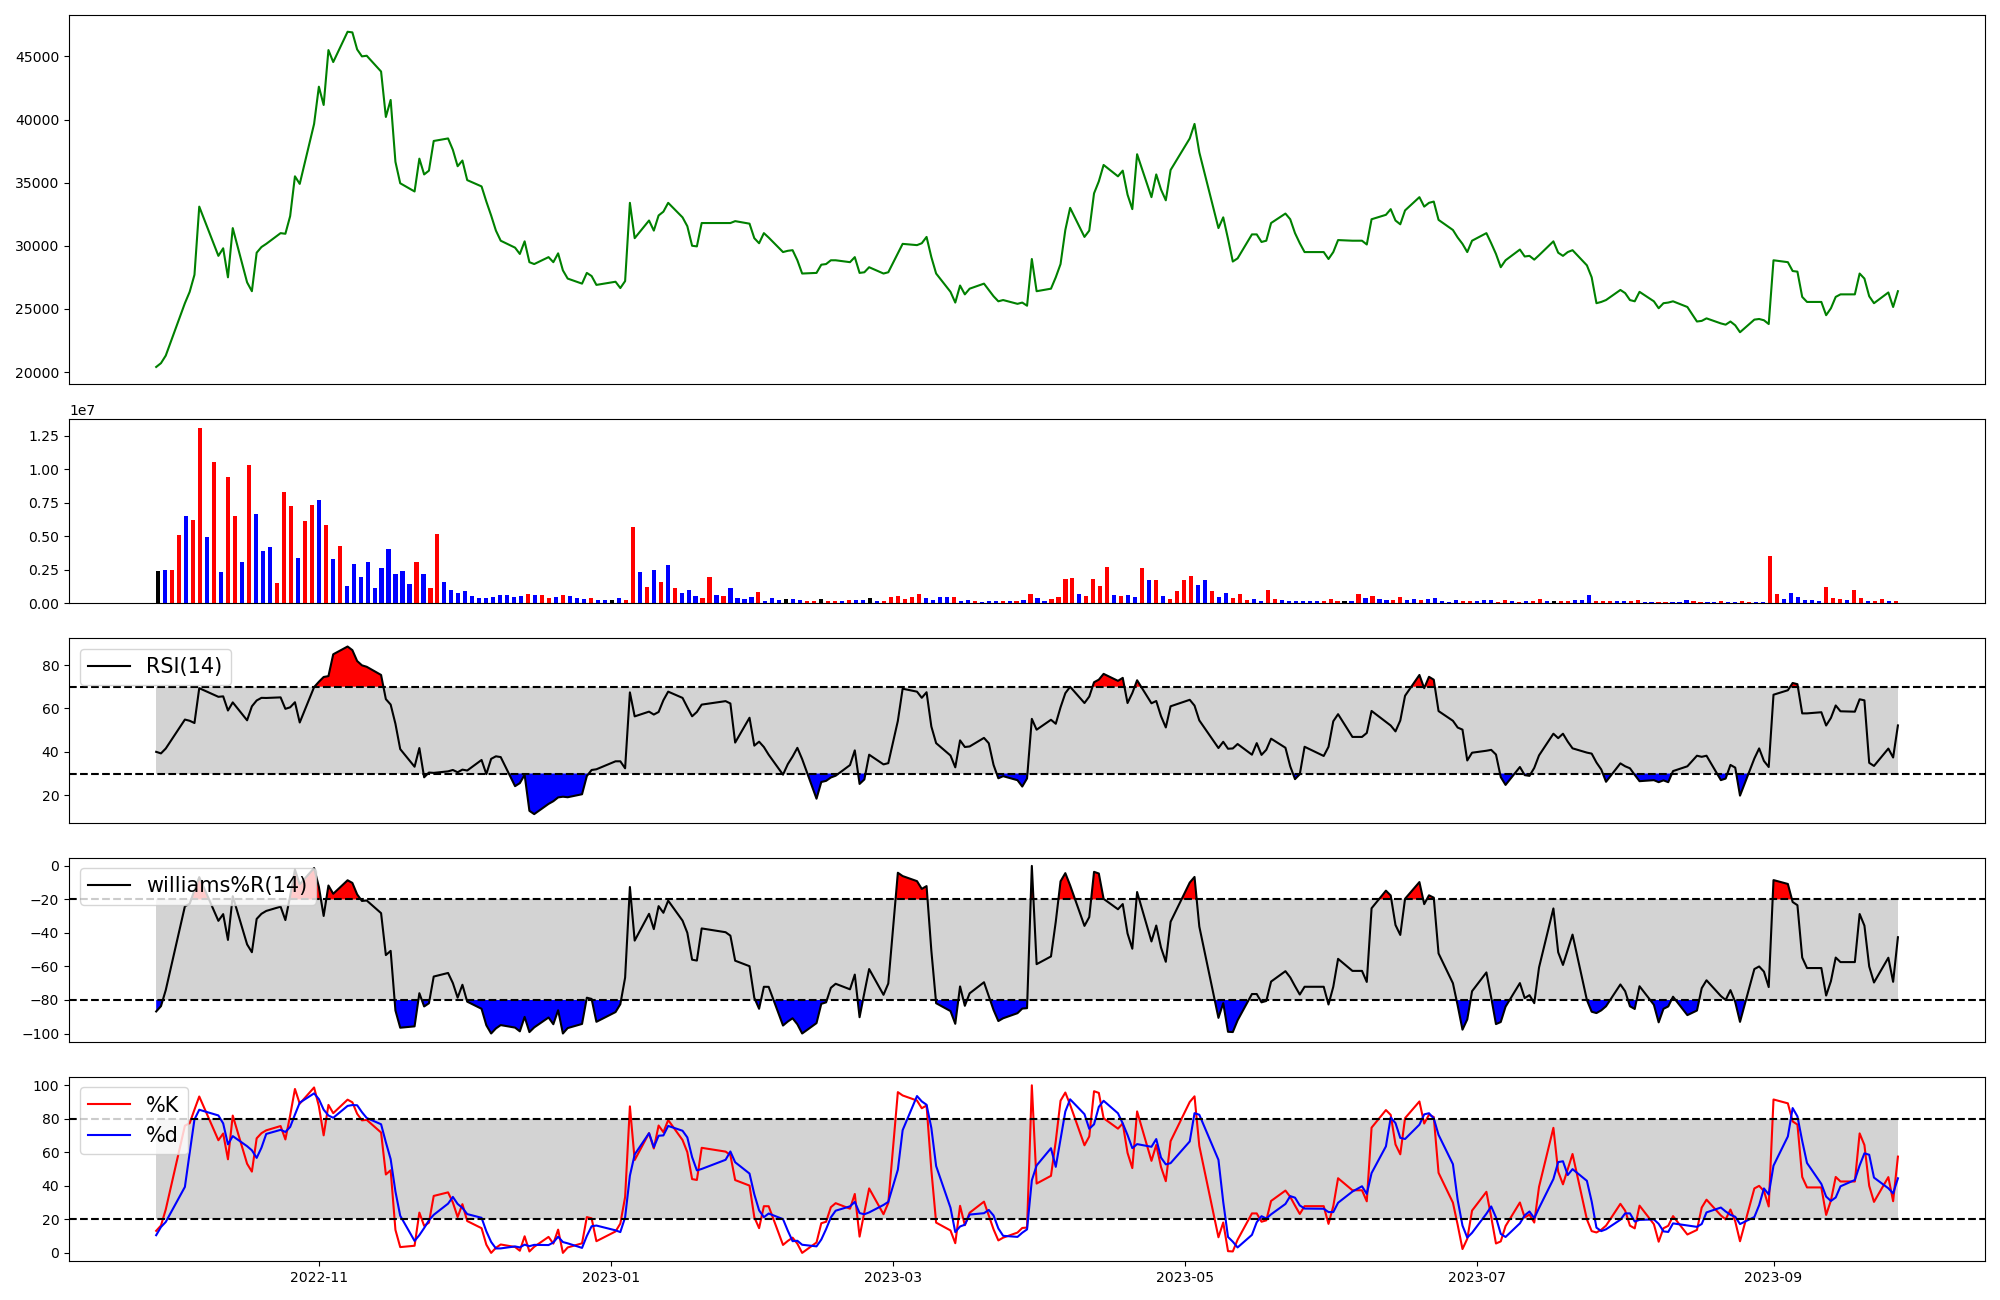Click the highest peak of green price line
Image resolution: width=2000 pixels, height=1300 pixels.
tap(348, 32)
